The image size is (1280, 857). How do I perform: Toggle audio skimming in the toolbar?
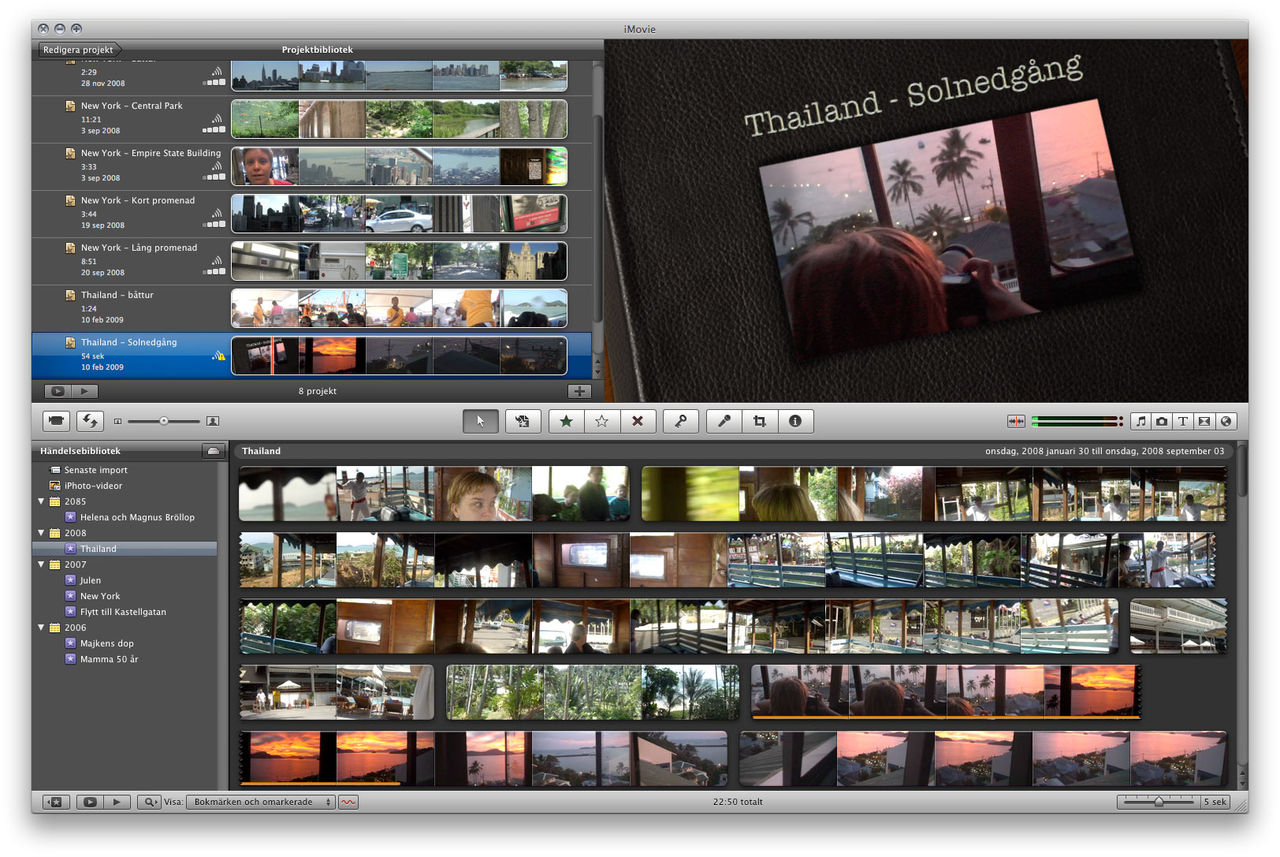click(x=1016, y=421)
